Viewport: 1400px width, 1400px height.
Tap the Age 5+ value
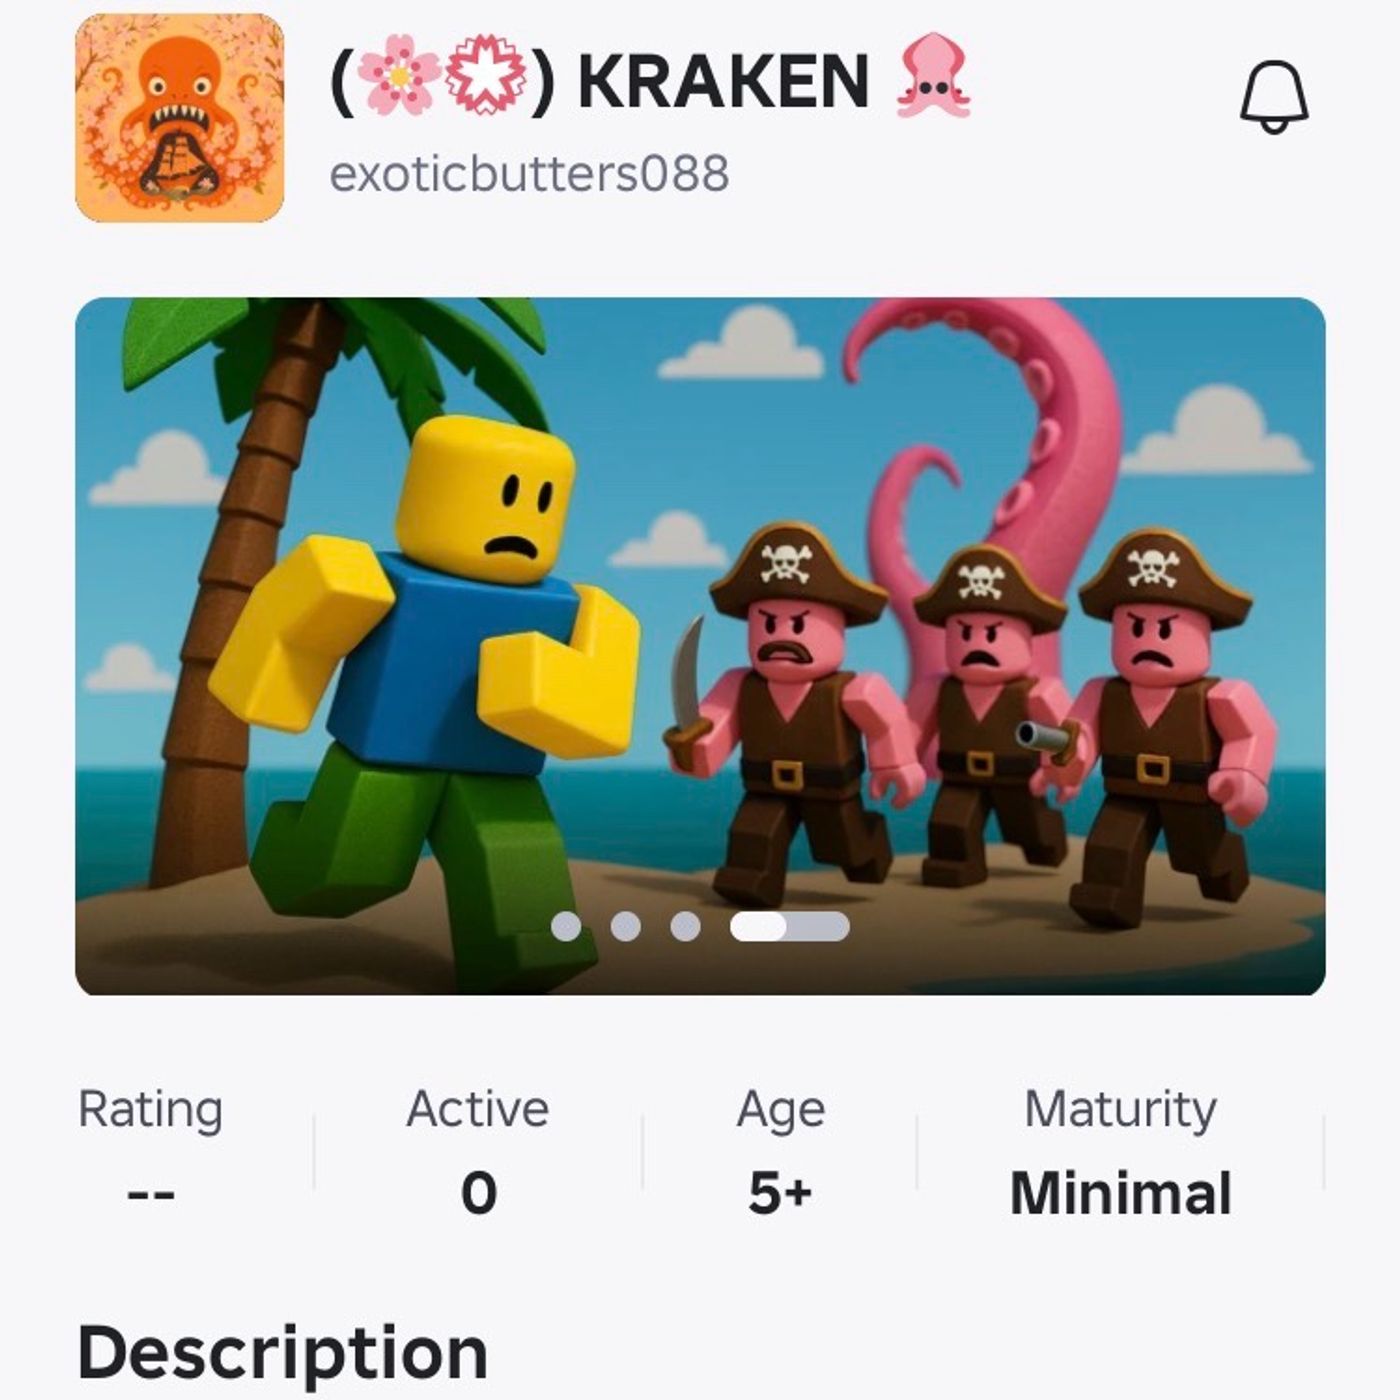click(781, 1192)
